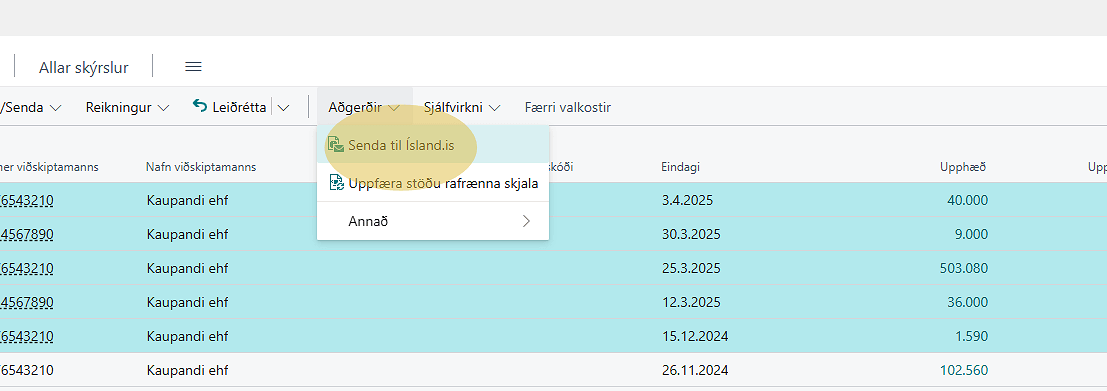Screen dimensions: 1107x391
Task: Click the Senda til Ísland.is icon
Action: coord(335,145)
